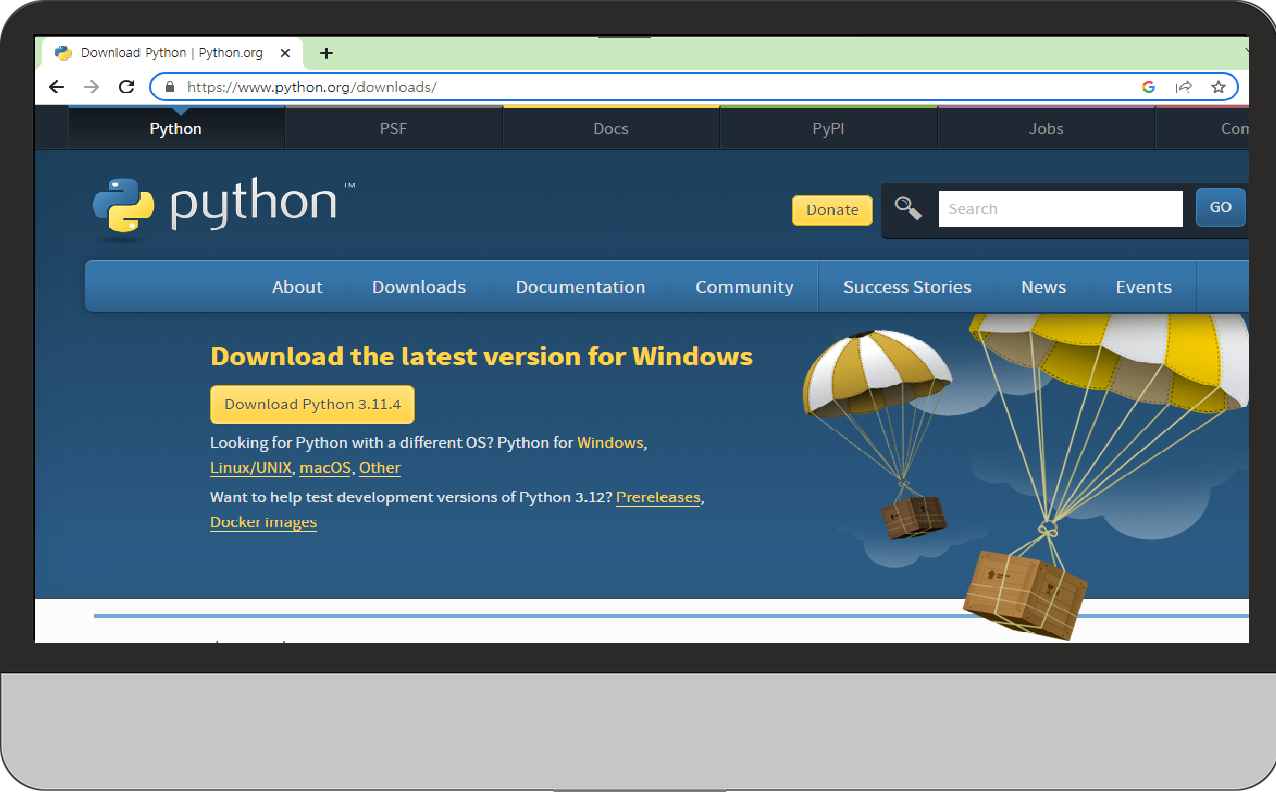Click the Prereleases link
The image size is (1276, 792).
point(658,497)
